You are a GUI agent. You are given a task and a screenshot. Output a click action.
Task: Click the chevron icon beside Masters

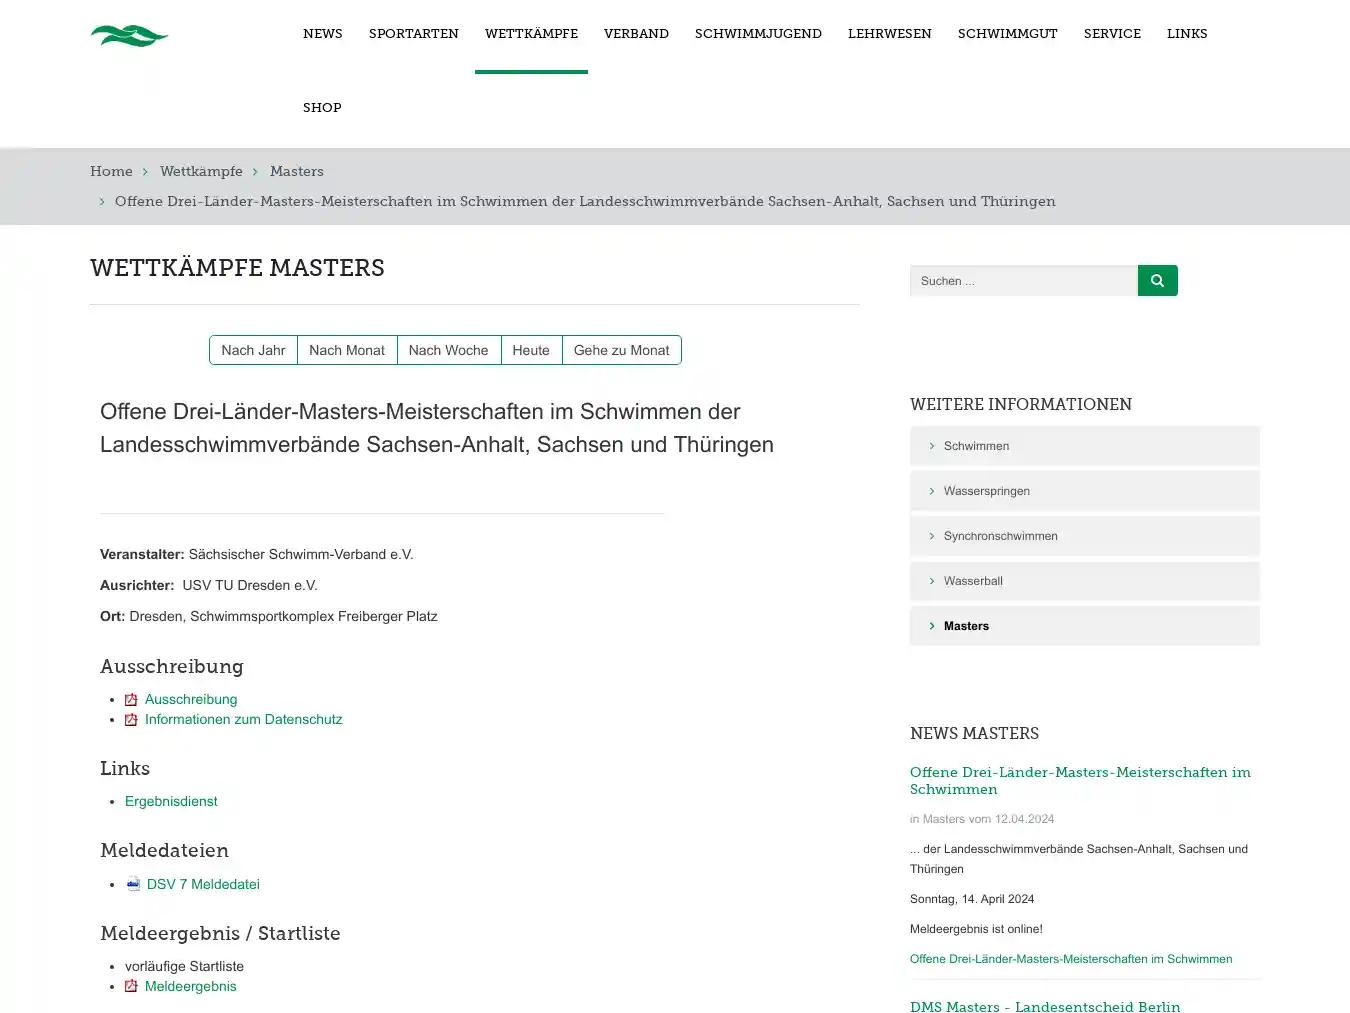(x=931, y=625)
